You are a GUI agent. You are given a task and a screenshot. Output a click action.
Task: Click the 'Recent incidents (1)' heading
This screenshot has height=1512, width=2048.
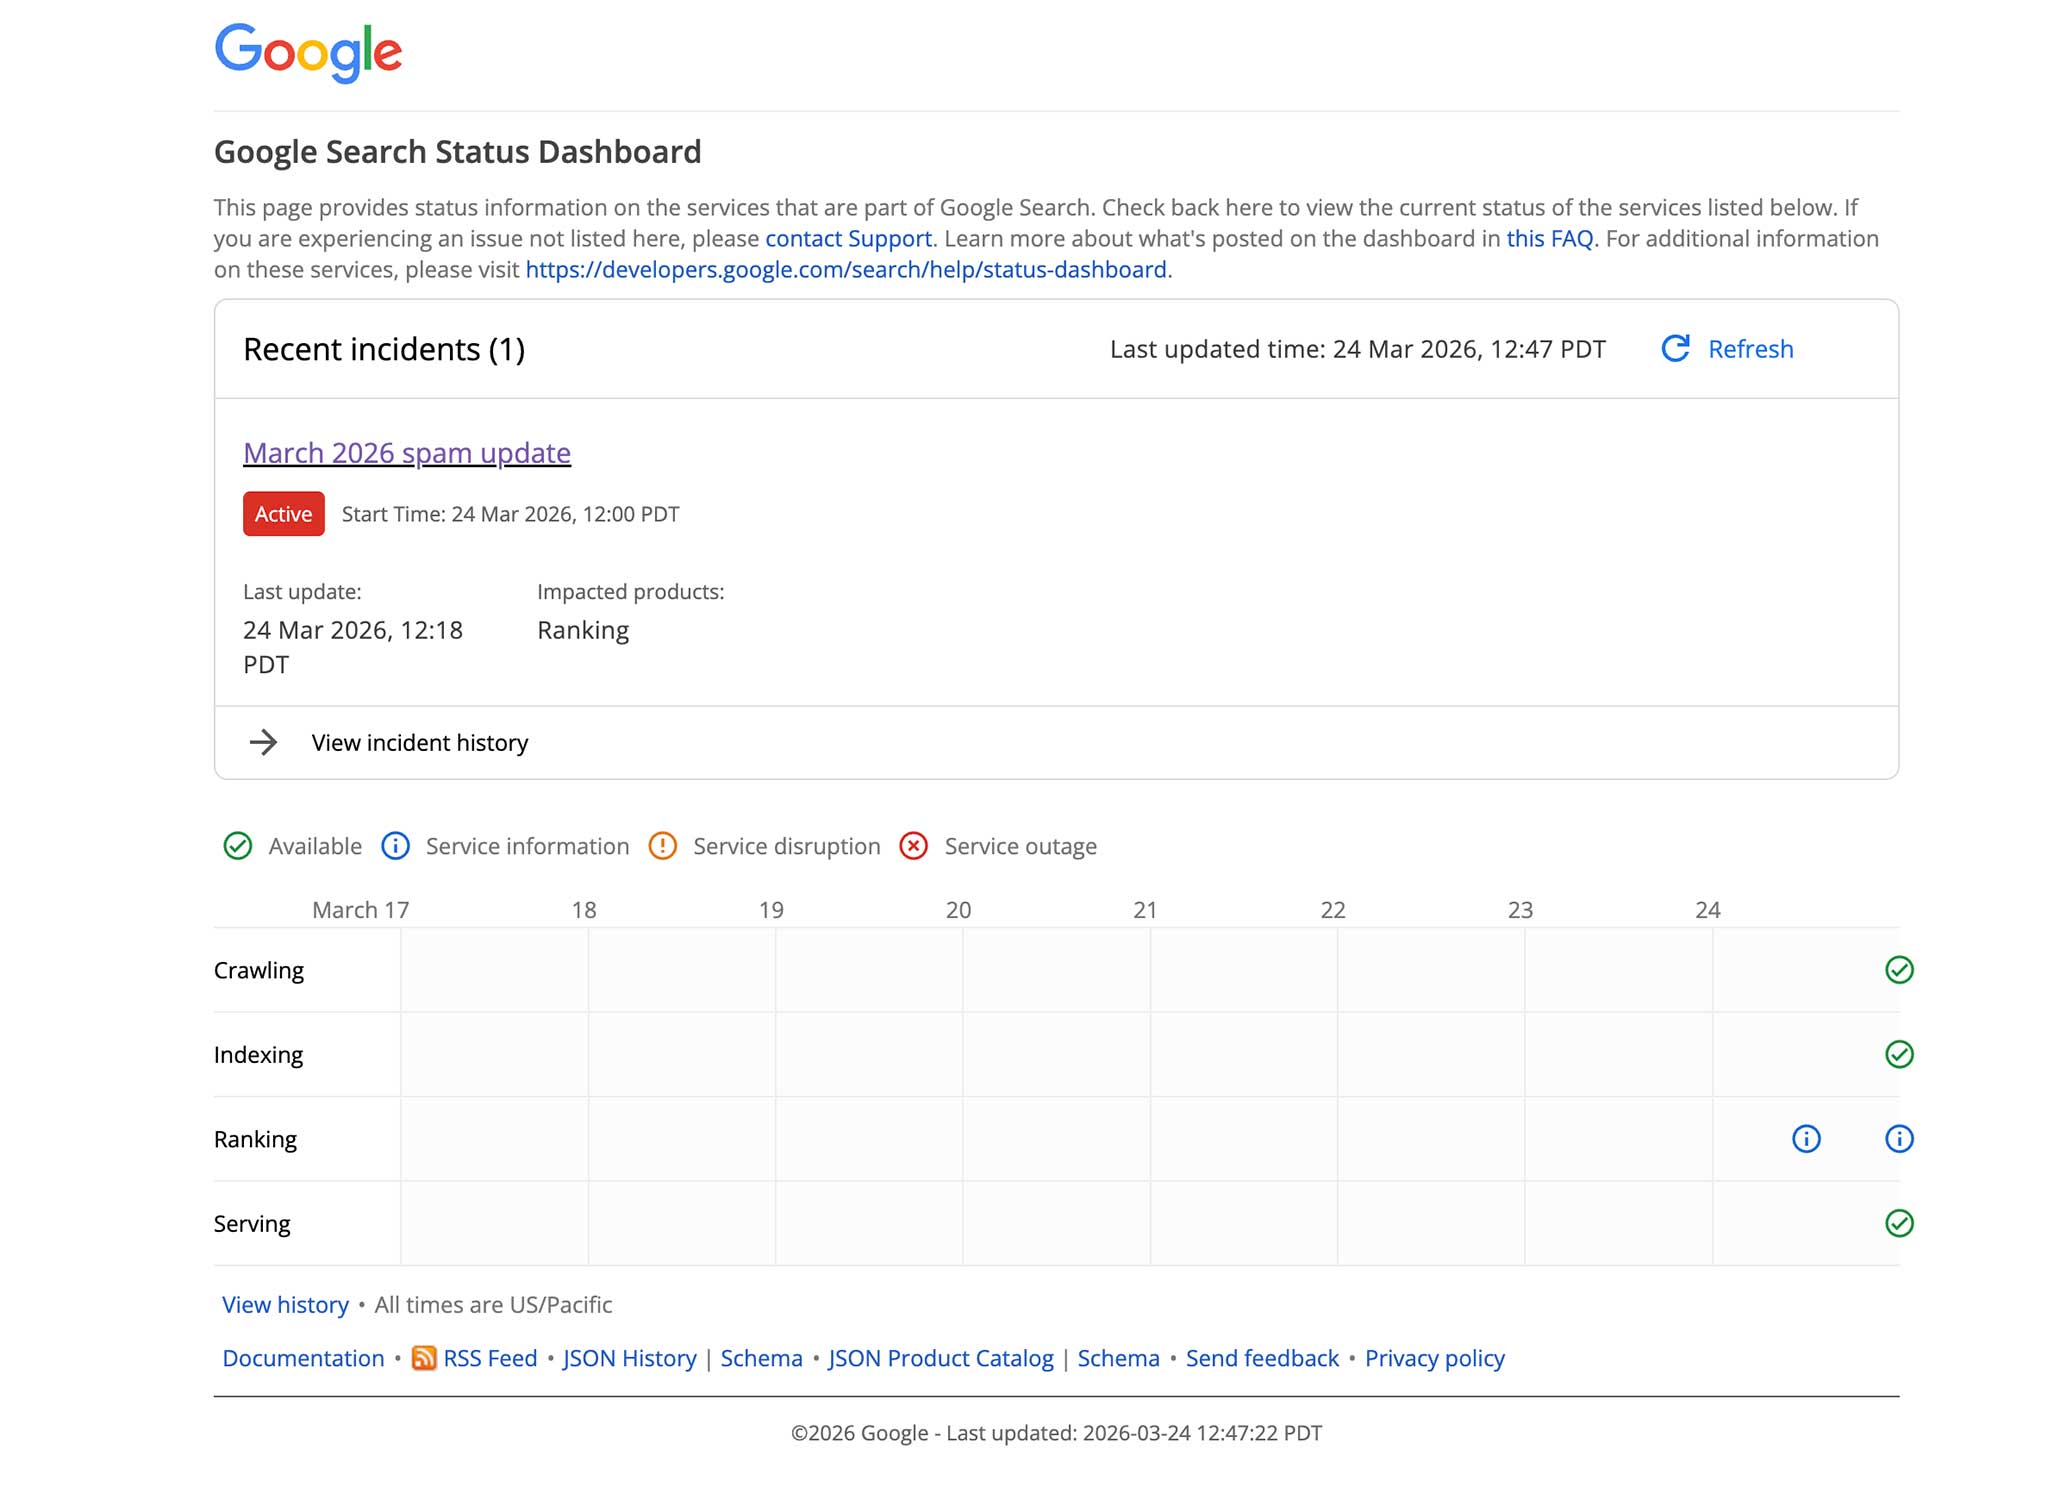click(384, 349)
